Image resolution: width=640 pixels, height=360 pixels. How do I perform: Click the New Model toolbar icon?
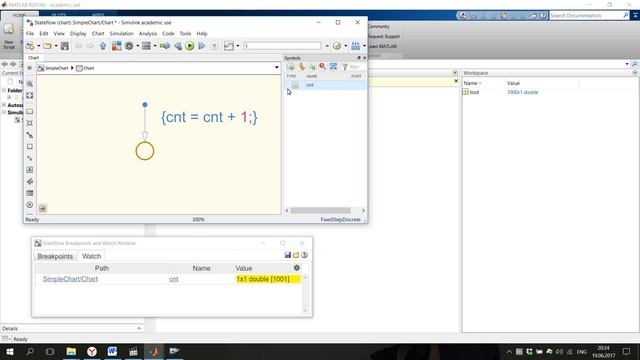click(x=30, y=46)
